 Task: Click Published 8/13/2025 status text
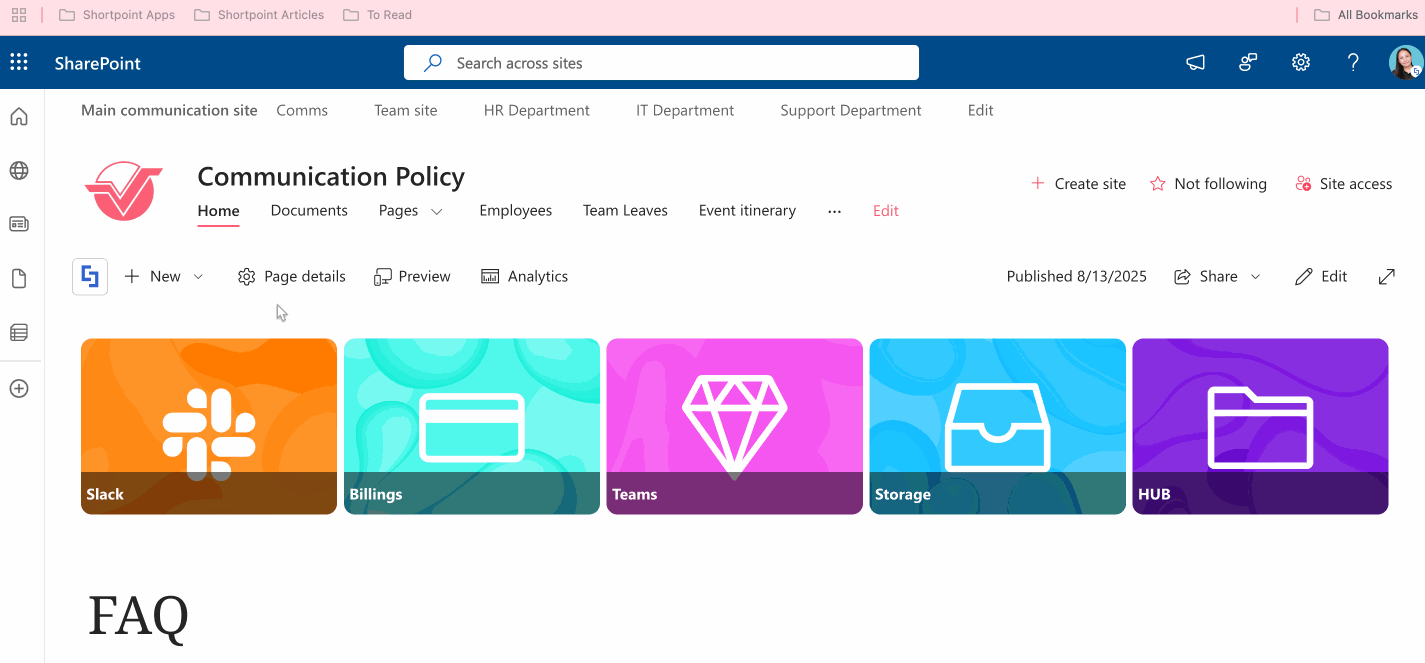point(1077,277)
